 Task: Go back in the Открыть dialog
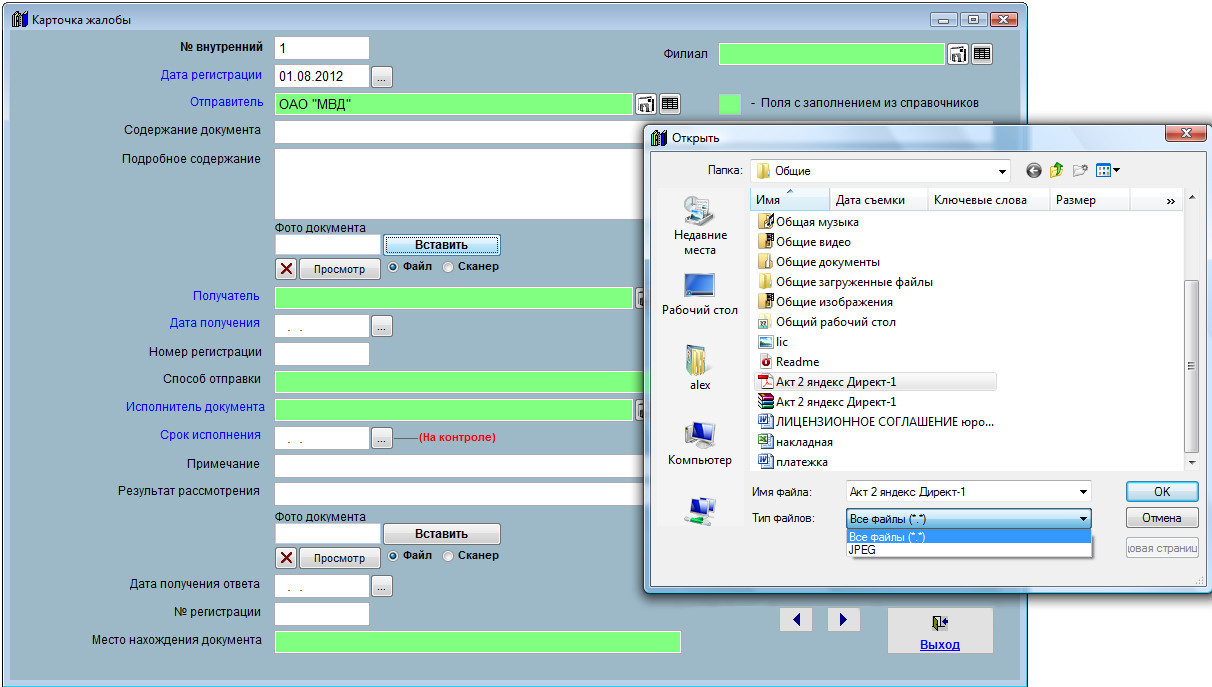1034,170
